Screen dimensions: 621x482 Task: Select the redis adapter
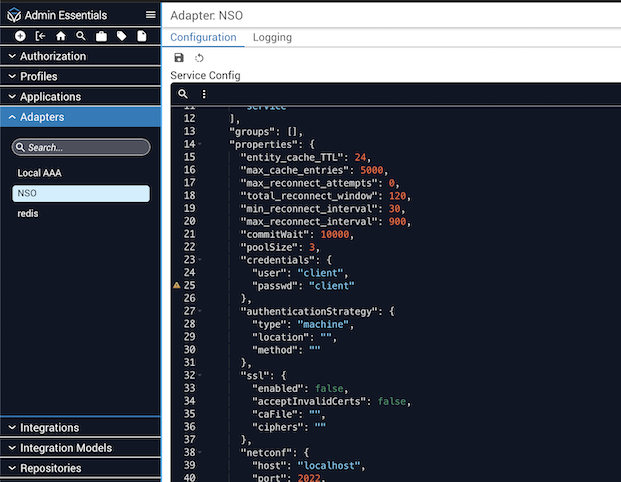(x=28, y=213)
